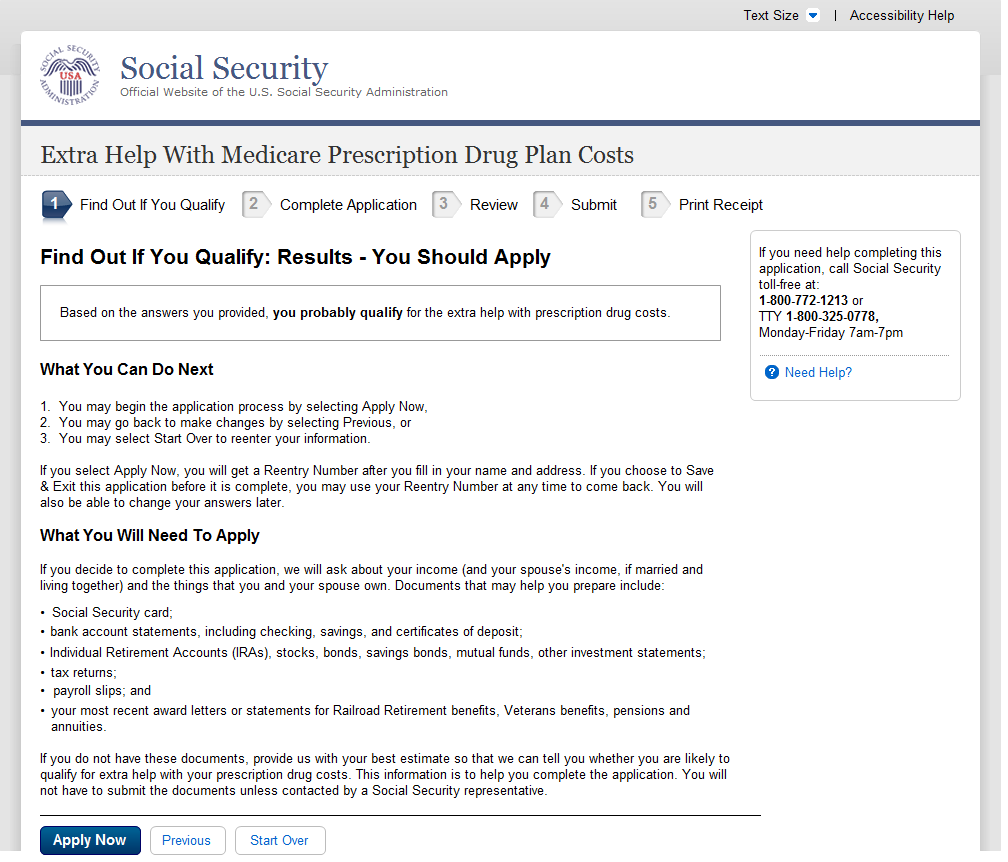Click the step 5 number badge
Viewport: 1008px width, 862px height.
point(653,205)
